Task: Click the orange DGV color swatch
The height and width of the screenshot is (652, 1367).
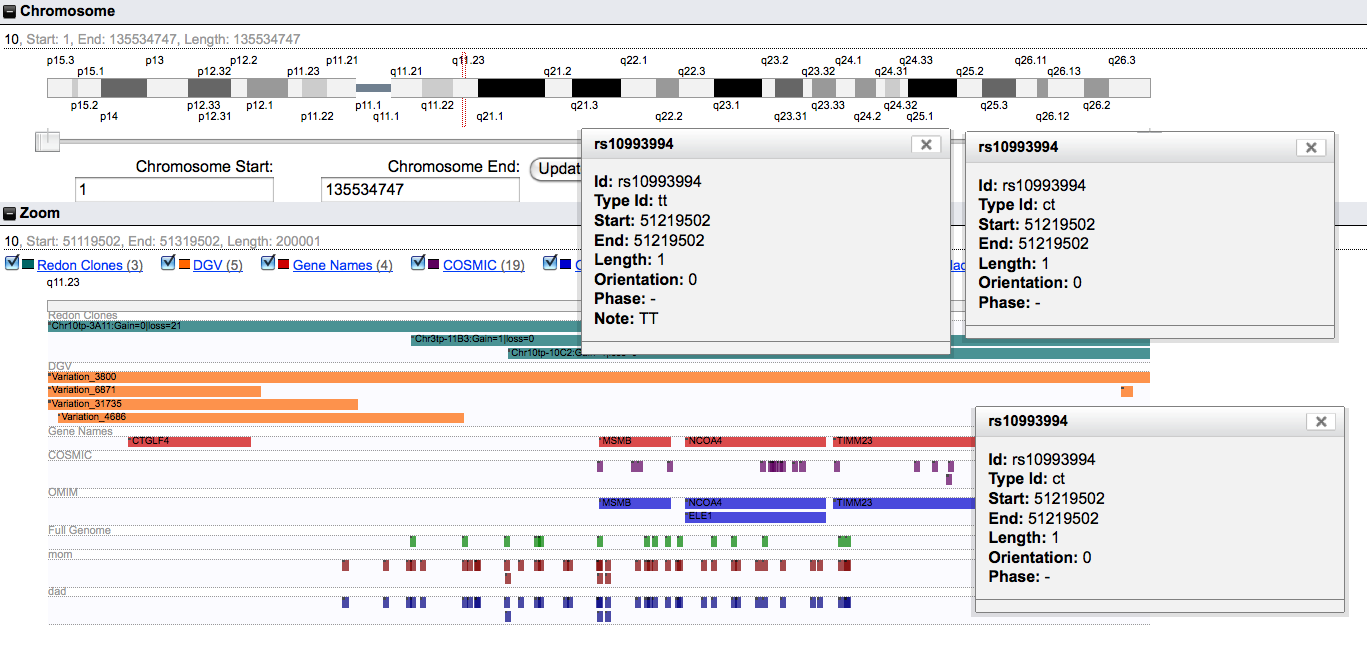Action: (184, 265)
